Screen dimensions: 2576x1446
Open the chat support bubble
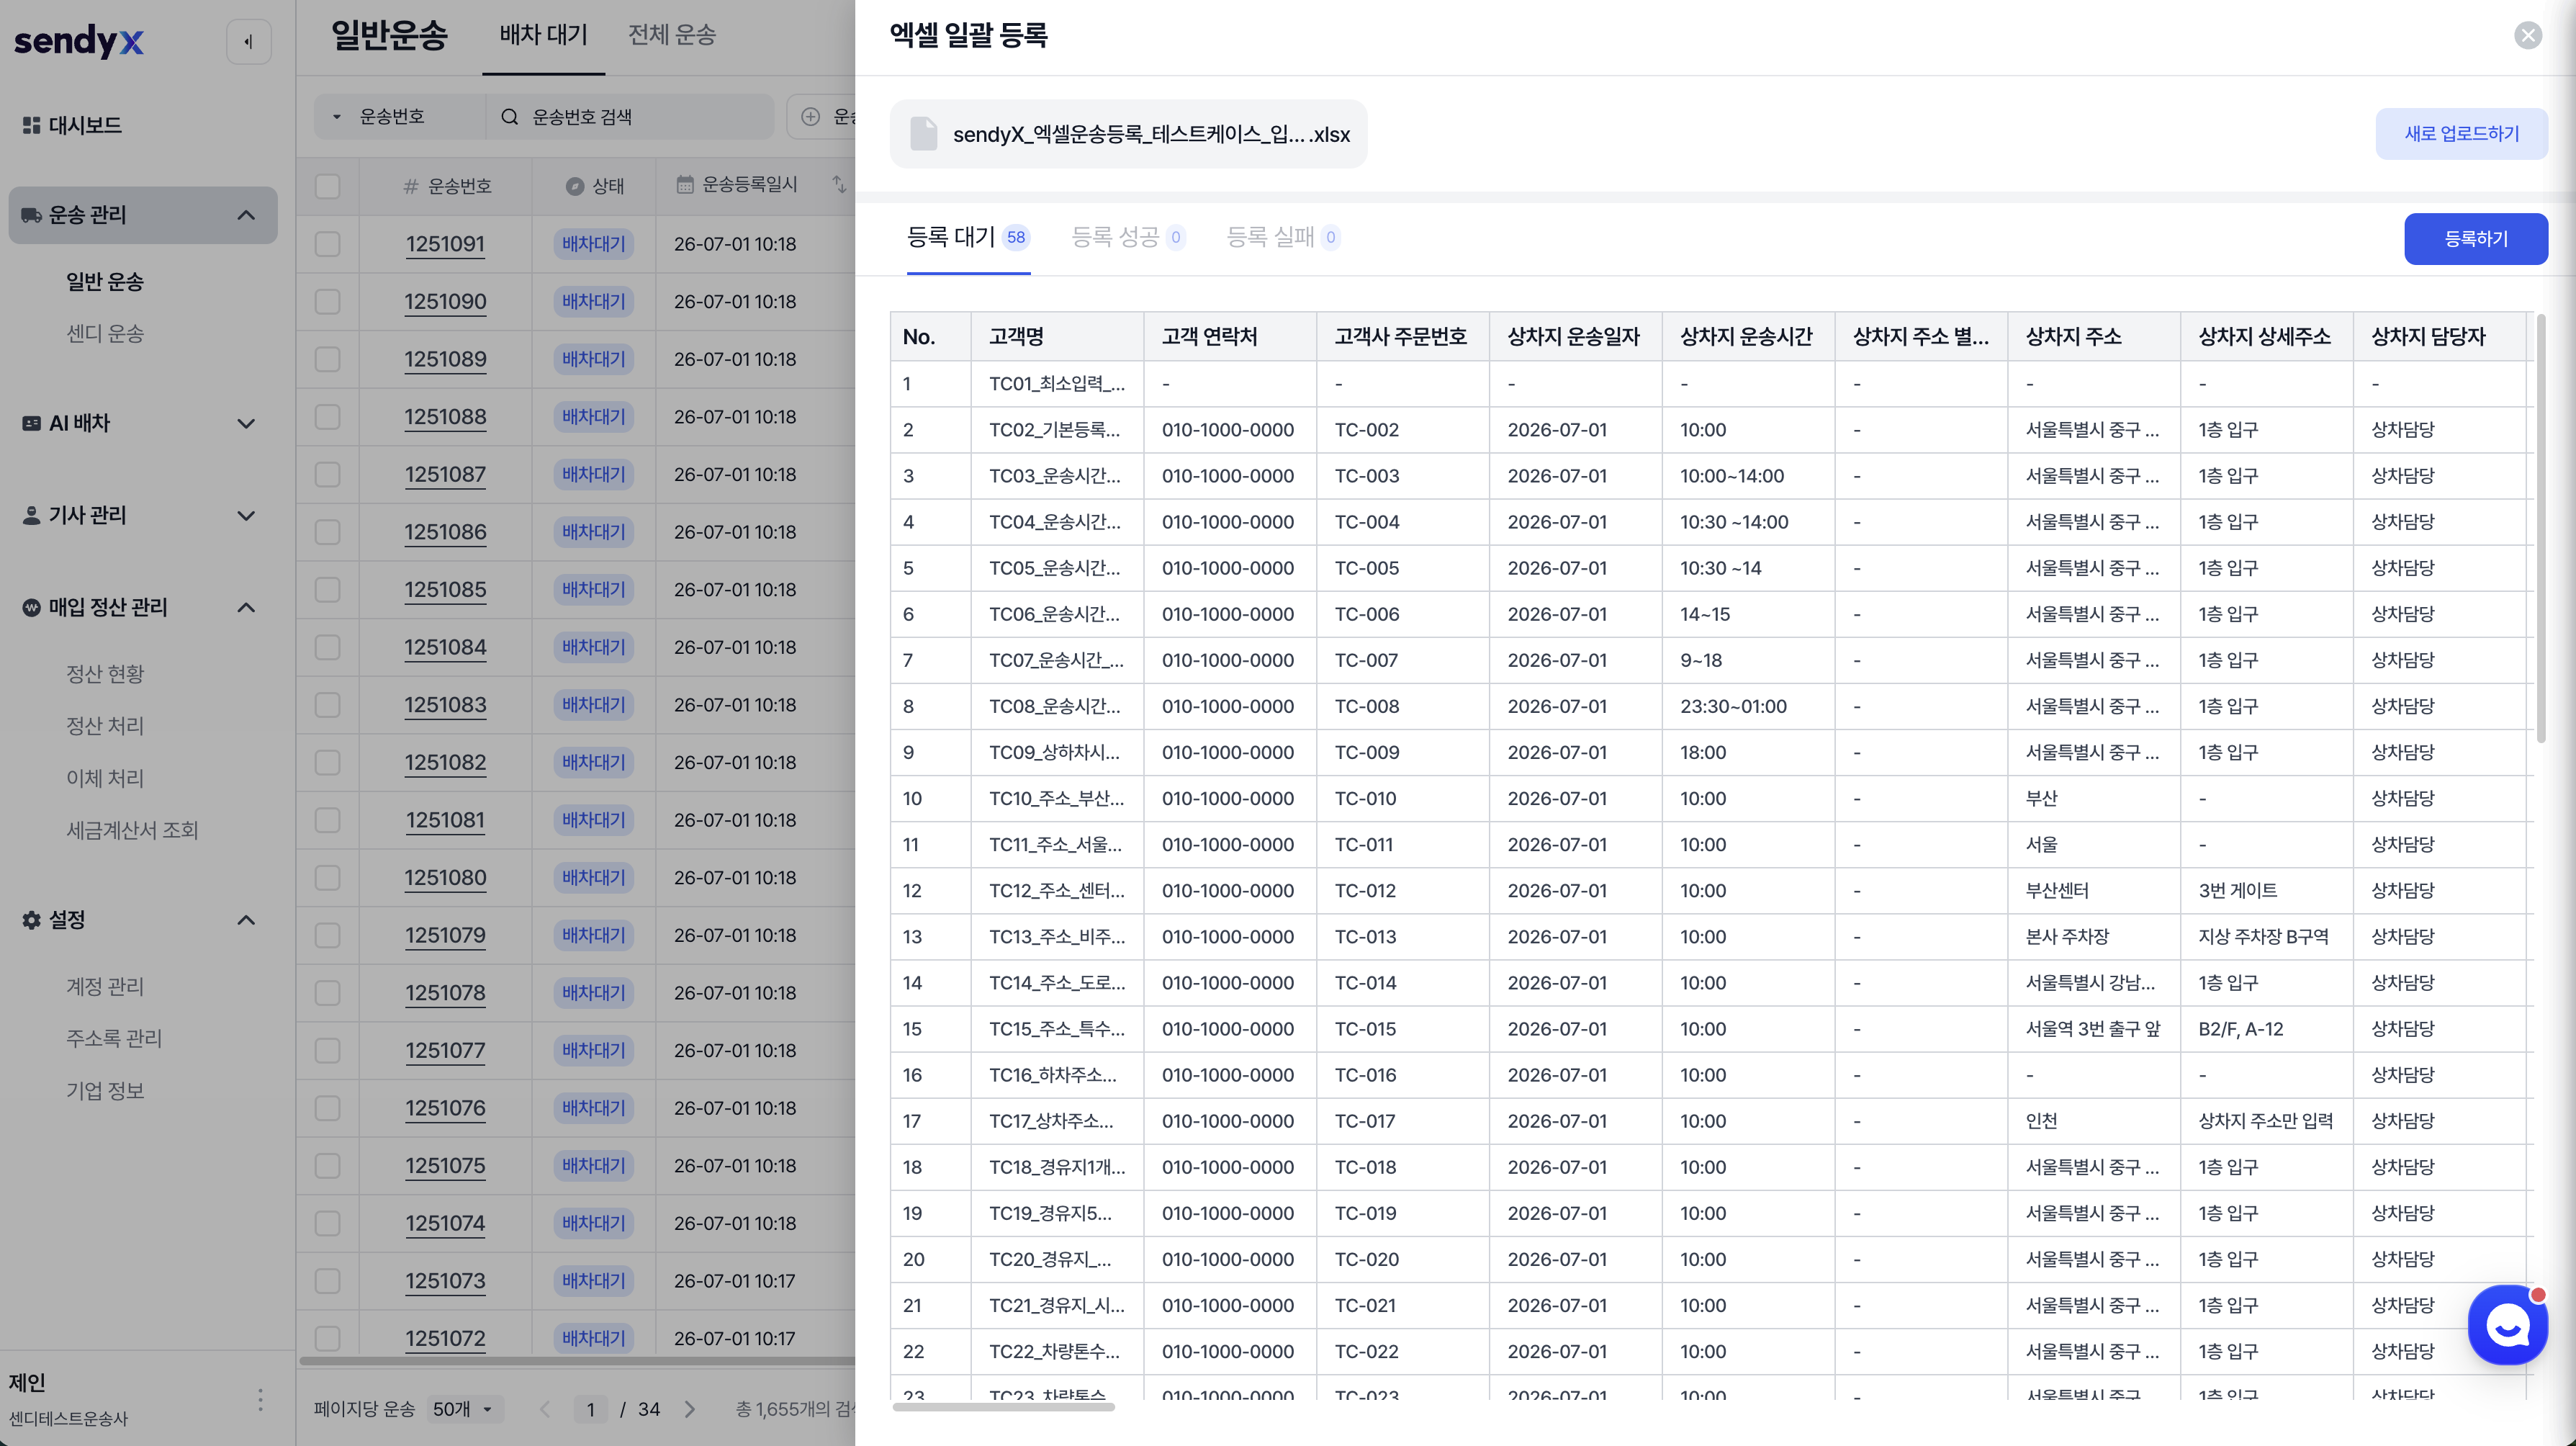2507,1325
